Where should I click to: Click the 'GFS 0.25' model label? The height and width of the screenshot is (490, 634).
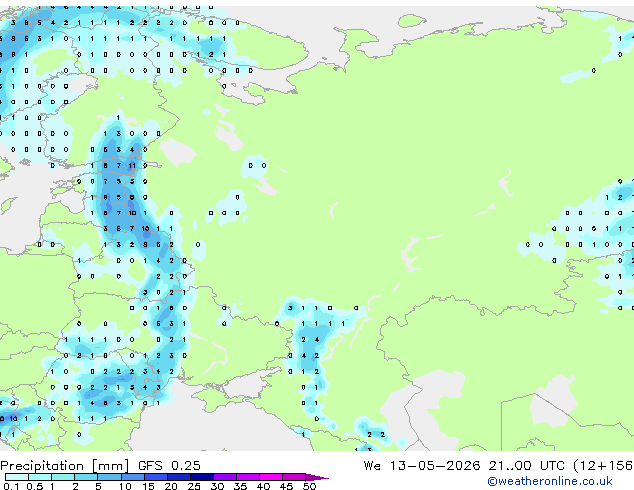pos(169,466)
